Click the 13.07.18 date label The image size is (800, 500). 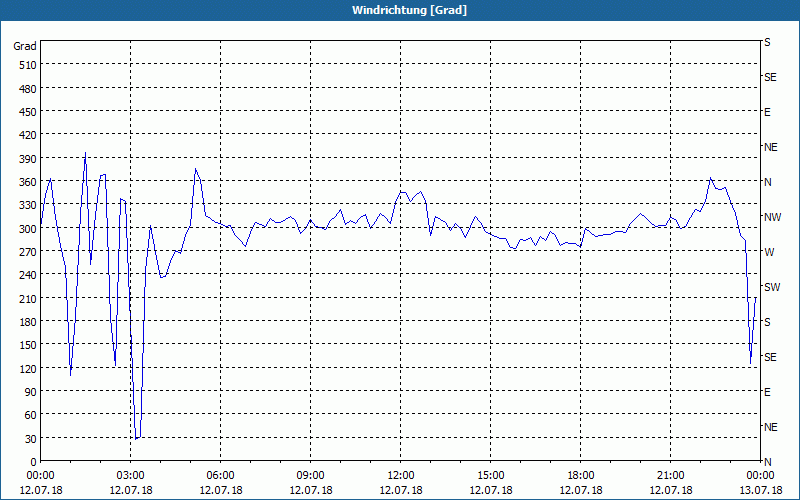pos(760,490)
